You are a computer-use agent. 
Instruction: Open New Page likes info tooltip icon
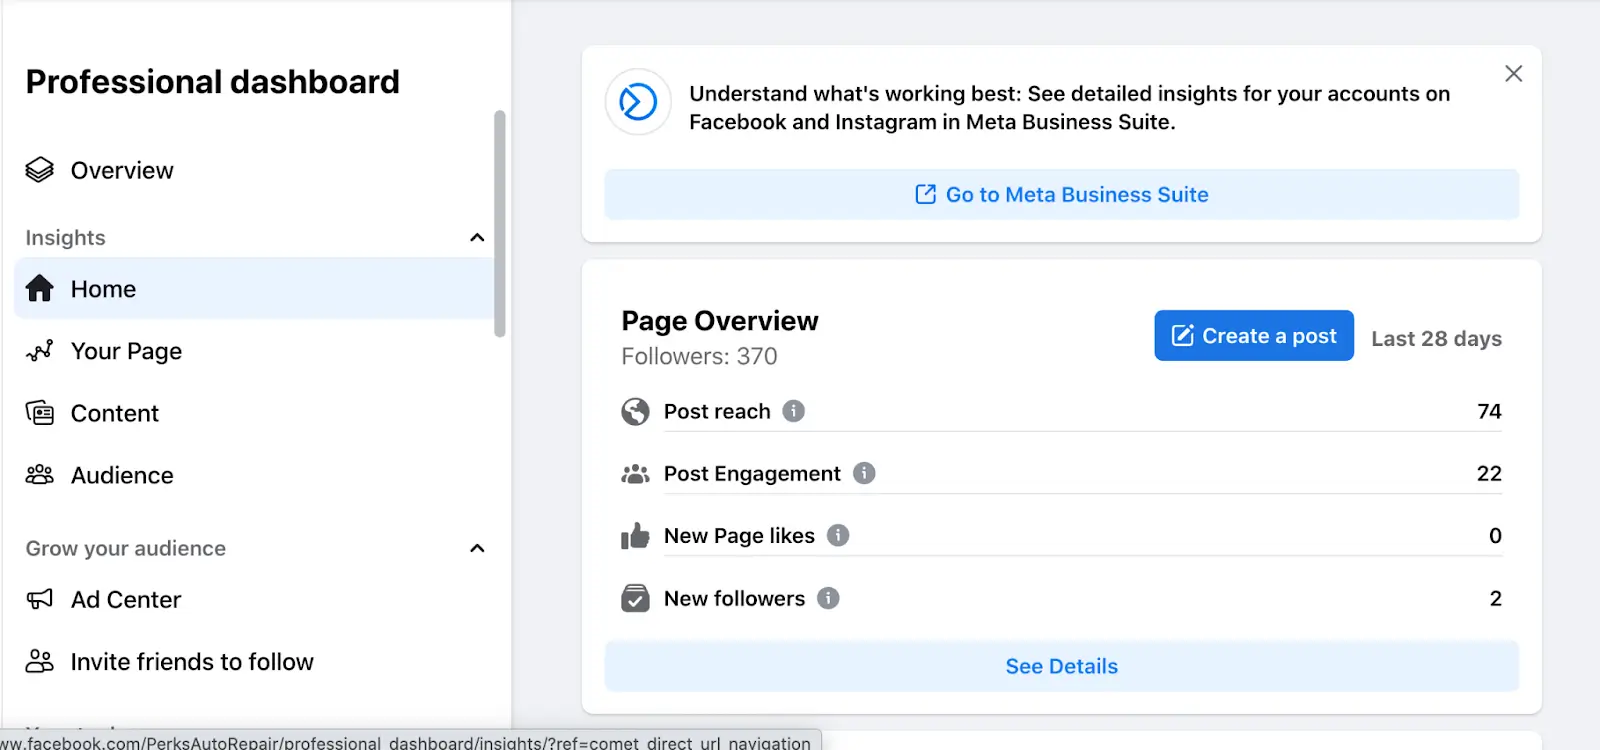[x=838, y=535]
